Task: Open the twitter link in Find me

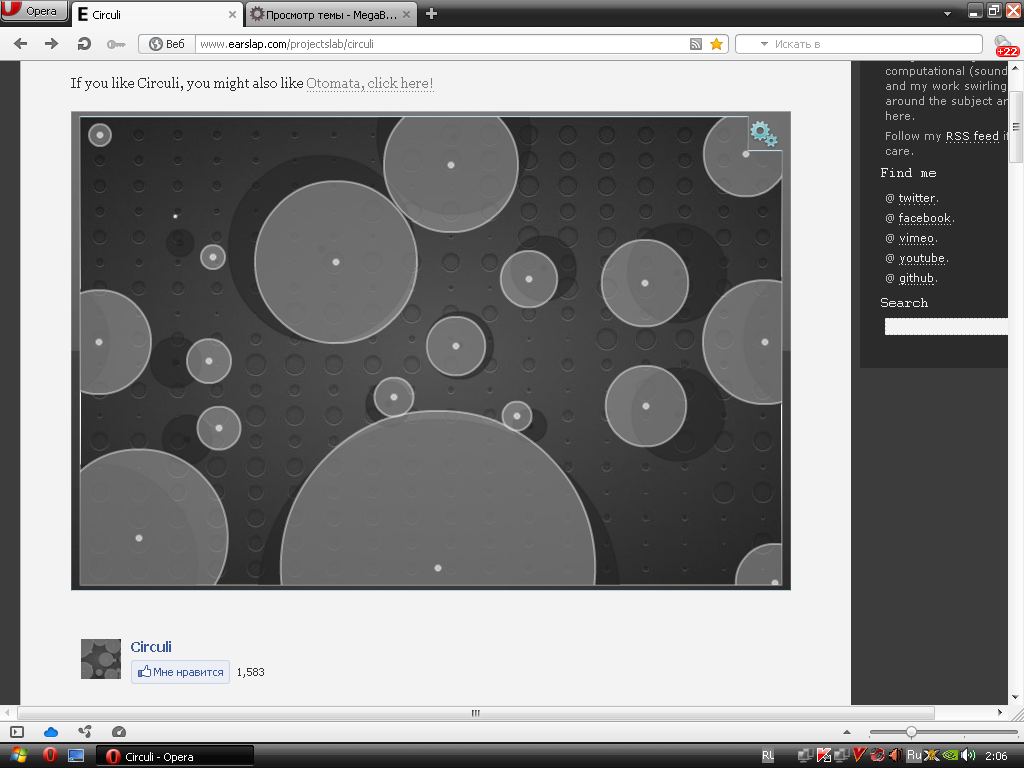Action: tap(916, 198)
